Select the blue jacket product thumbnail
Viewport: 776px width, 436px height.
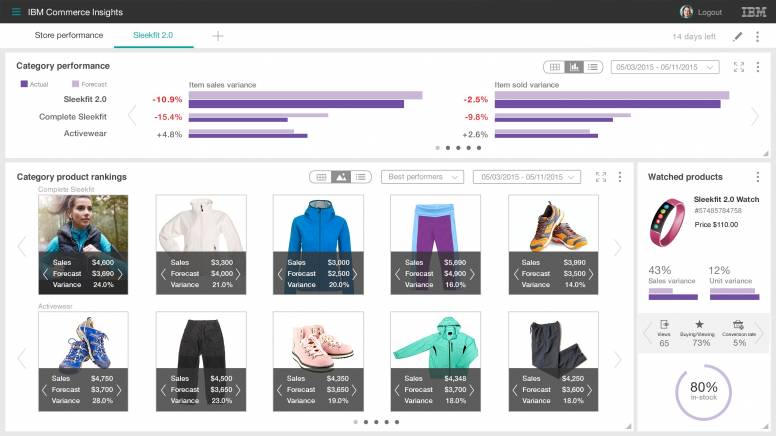tap(319, 230)
